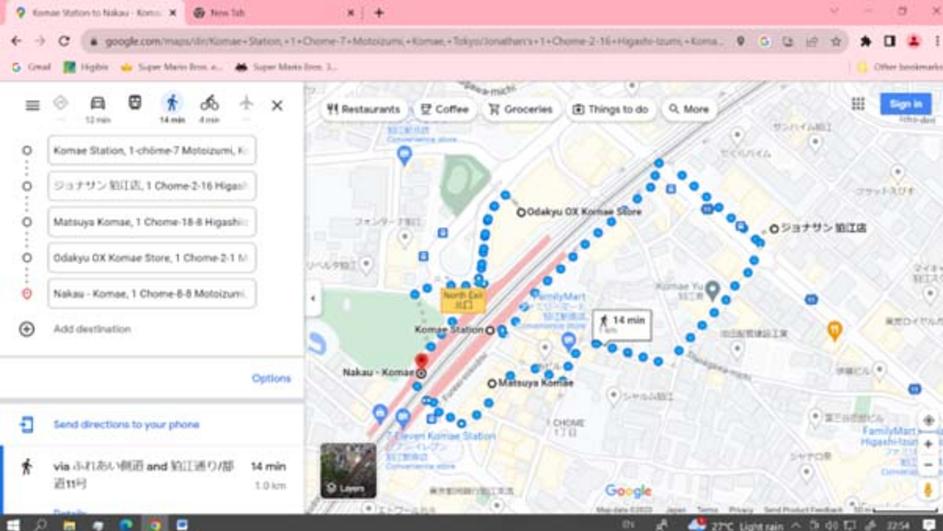
Task: Open the Google Maps hamburger menu
Action: tap(32, 105)
